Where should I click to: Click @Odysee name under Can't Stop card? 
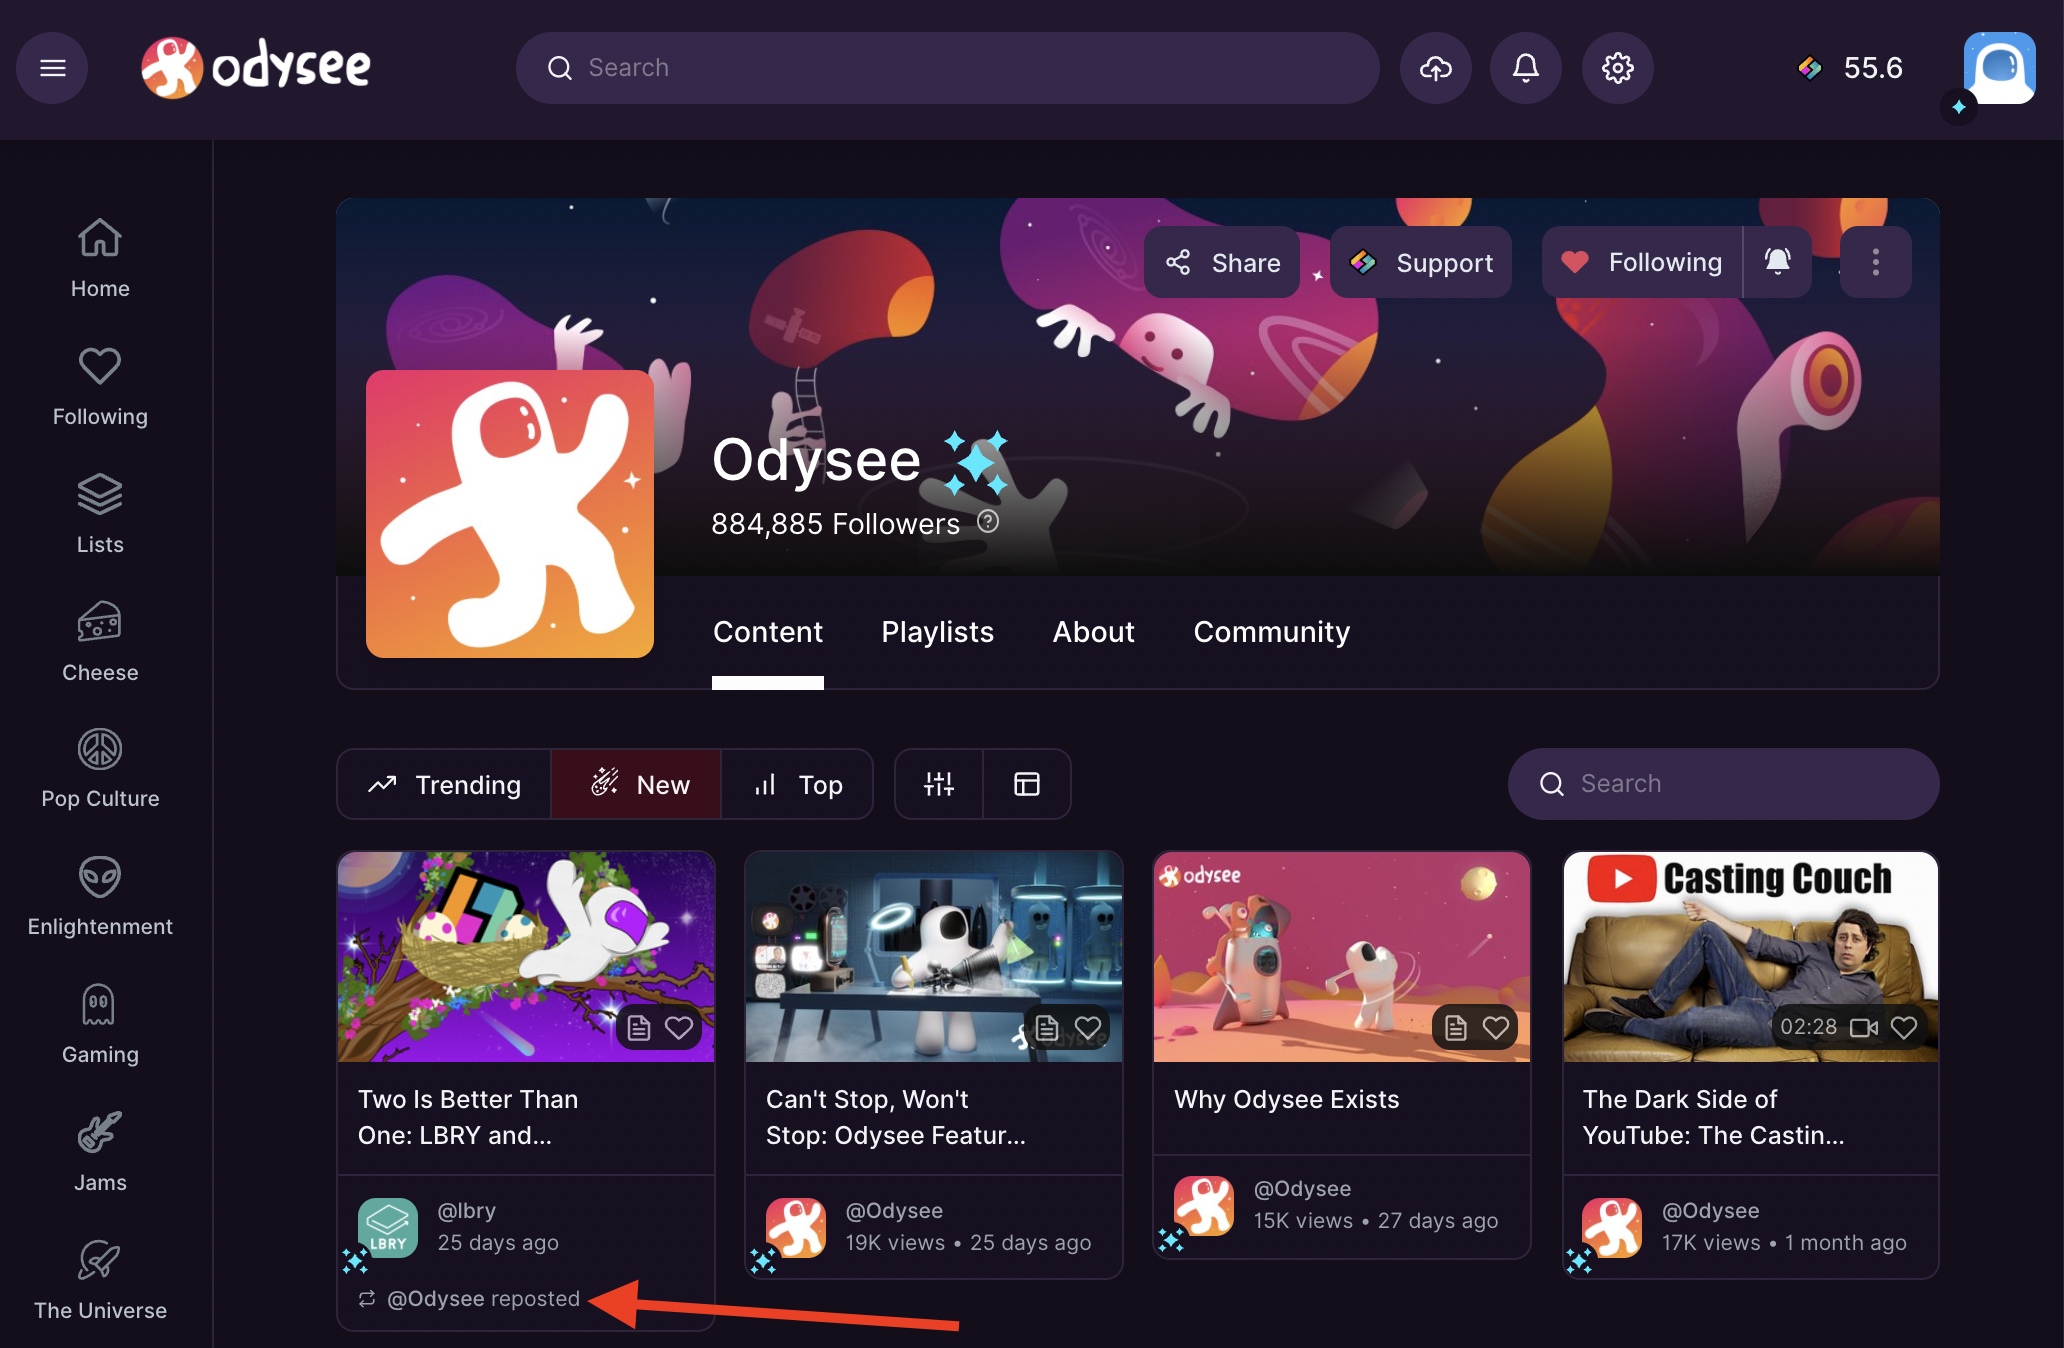point(894,1210)
